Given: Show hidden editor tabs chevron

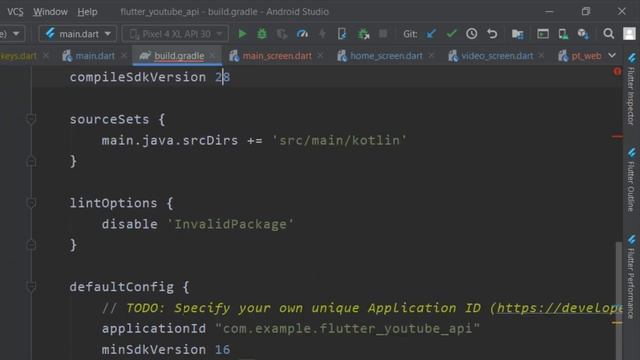Looking at the screenshot, I should tap(612, 55).
